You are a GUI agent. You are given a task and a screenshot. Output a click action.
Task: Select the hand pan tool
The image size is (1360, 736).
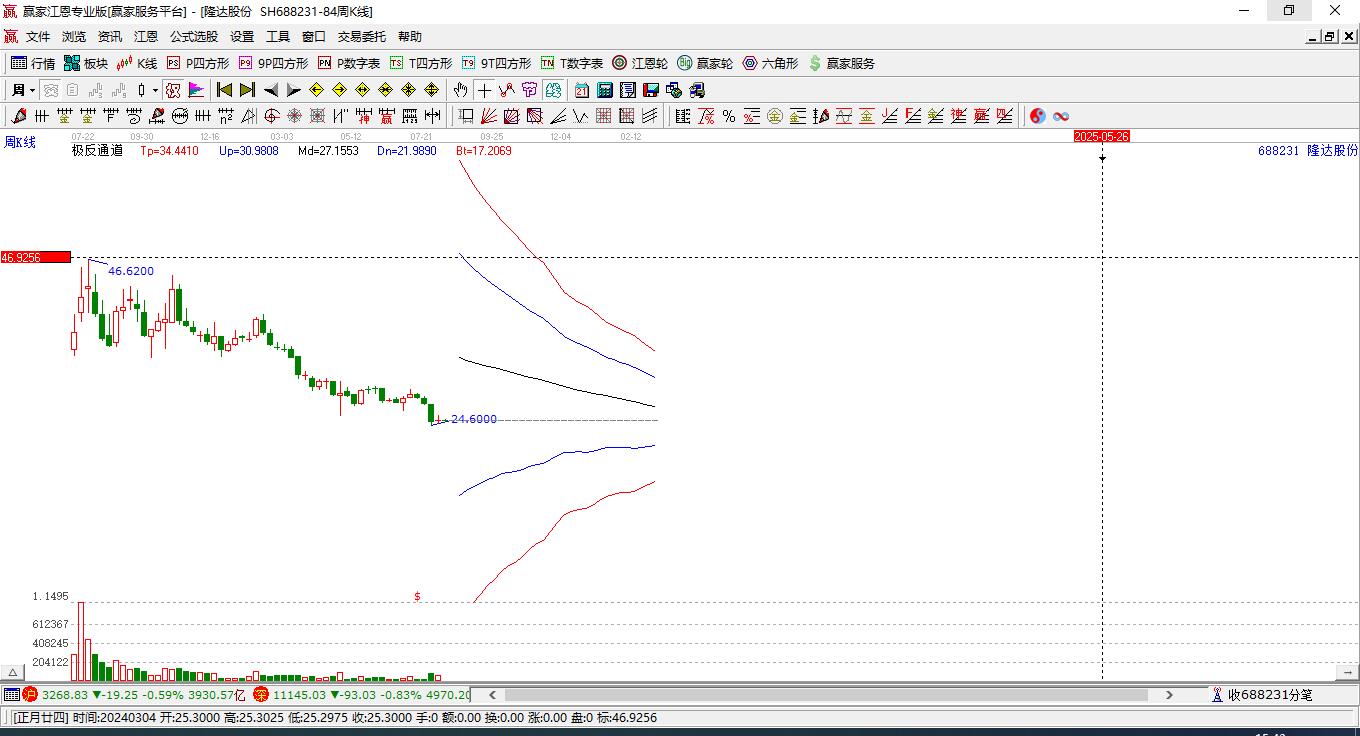point(460,90)
